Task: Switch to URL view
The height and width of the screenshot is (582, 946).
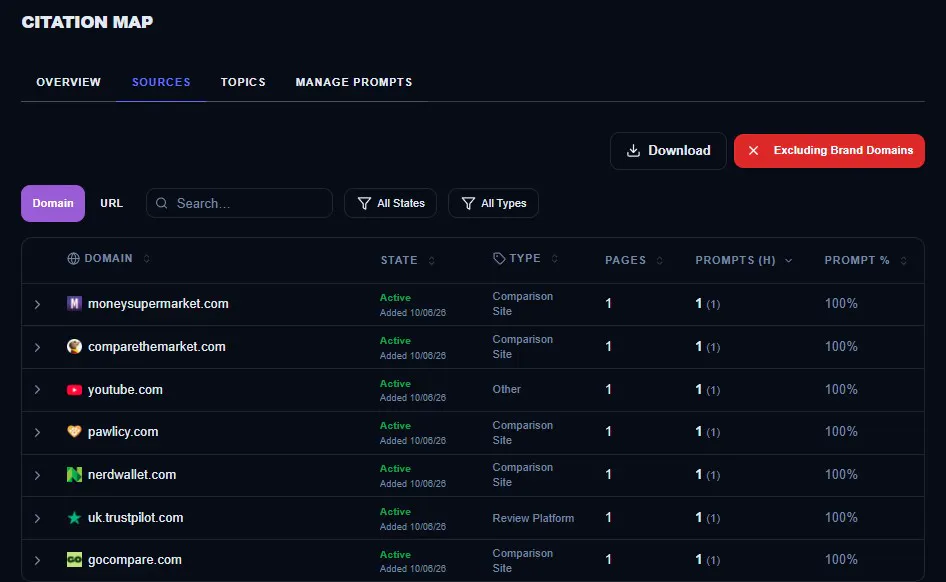Action: click(x=112, y=203)
